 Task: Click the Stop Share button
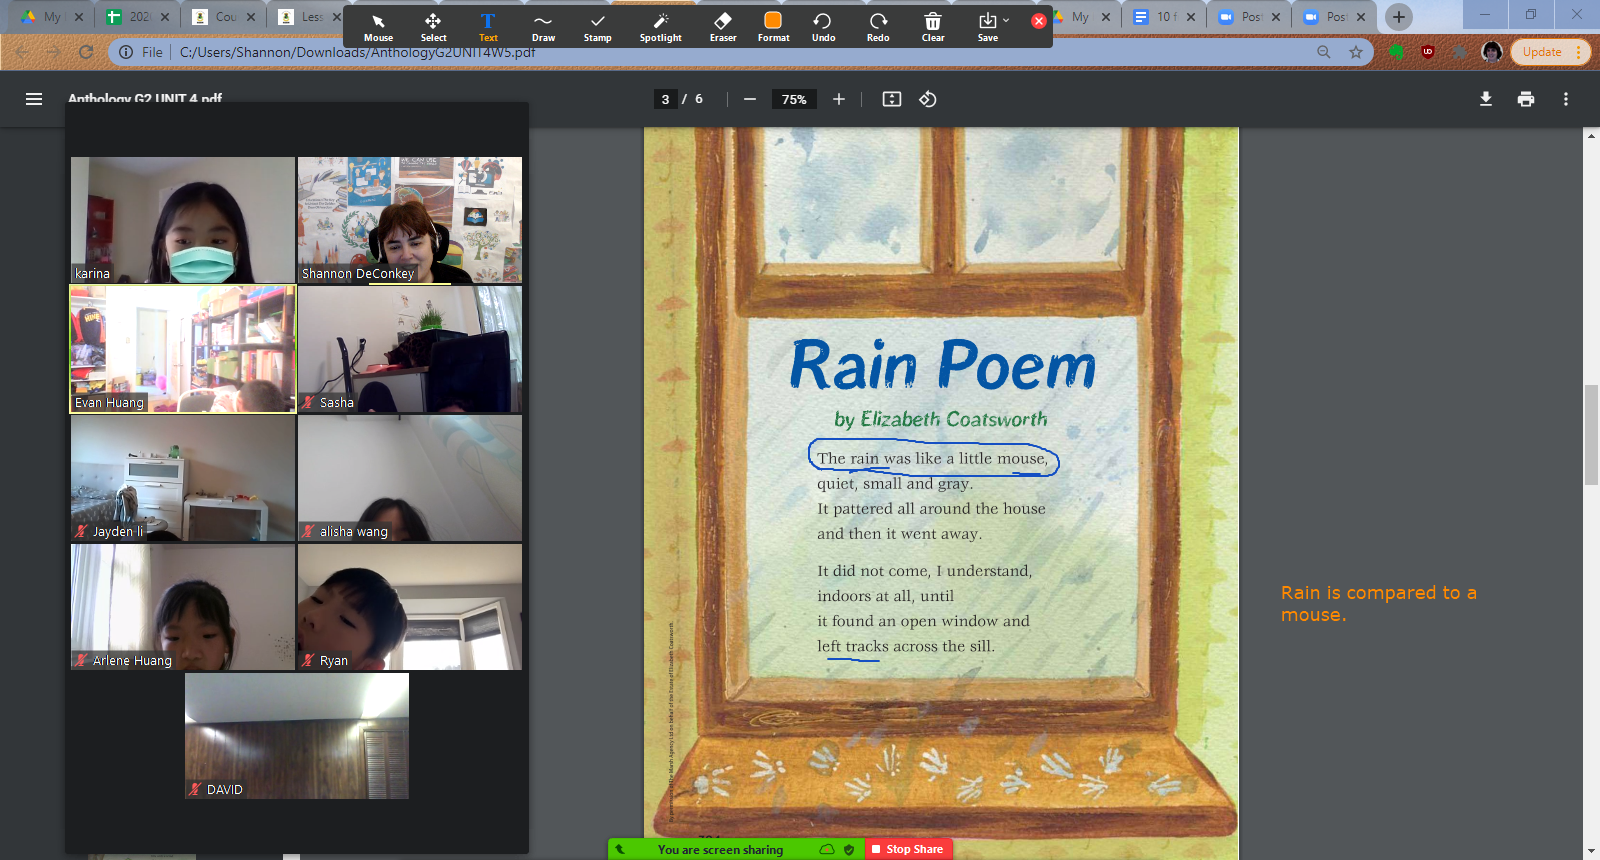[x=908, y=849]
